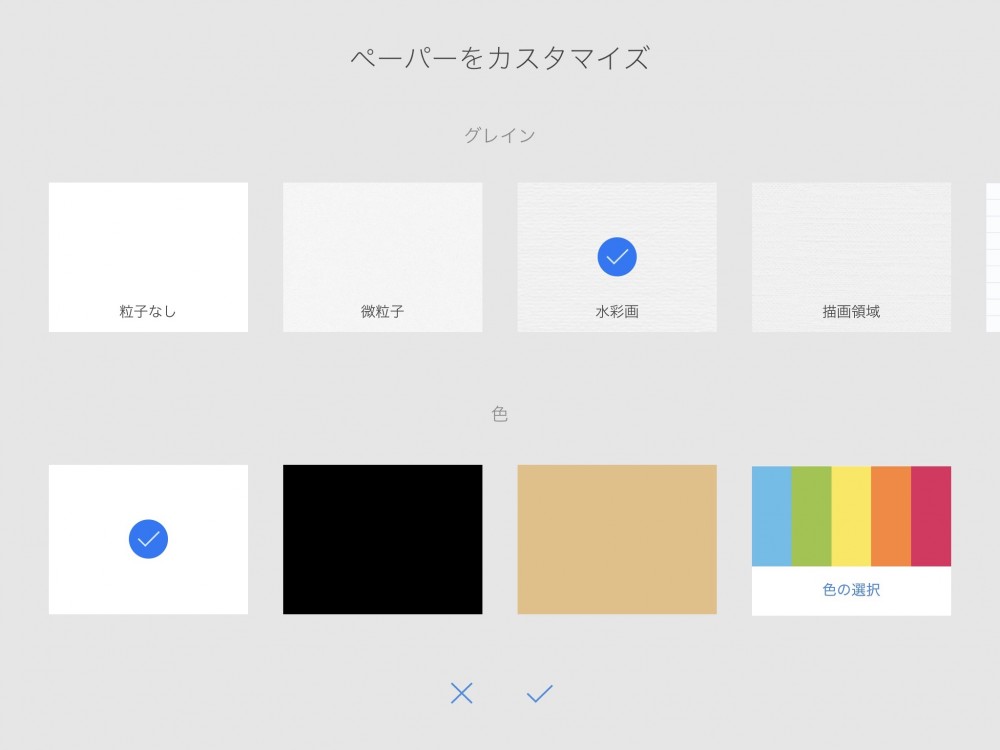Click the 描画領域 text label
This screenshot has height=750, width=1000.
[x=851, y=312]
